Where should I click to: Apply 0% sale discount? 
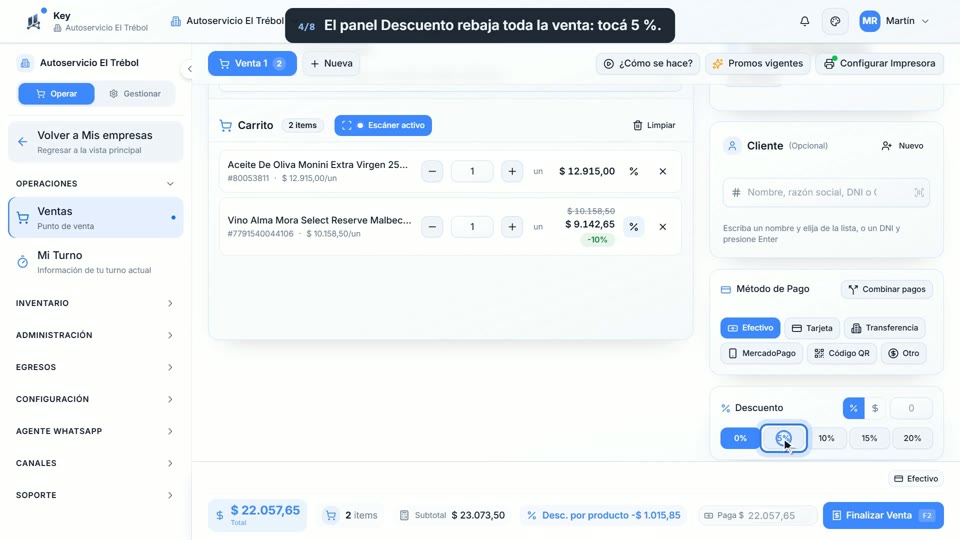point(740,438)
